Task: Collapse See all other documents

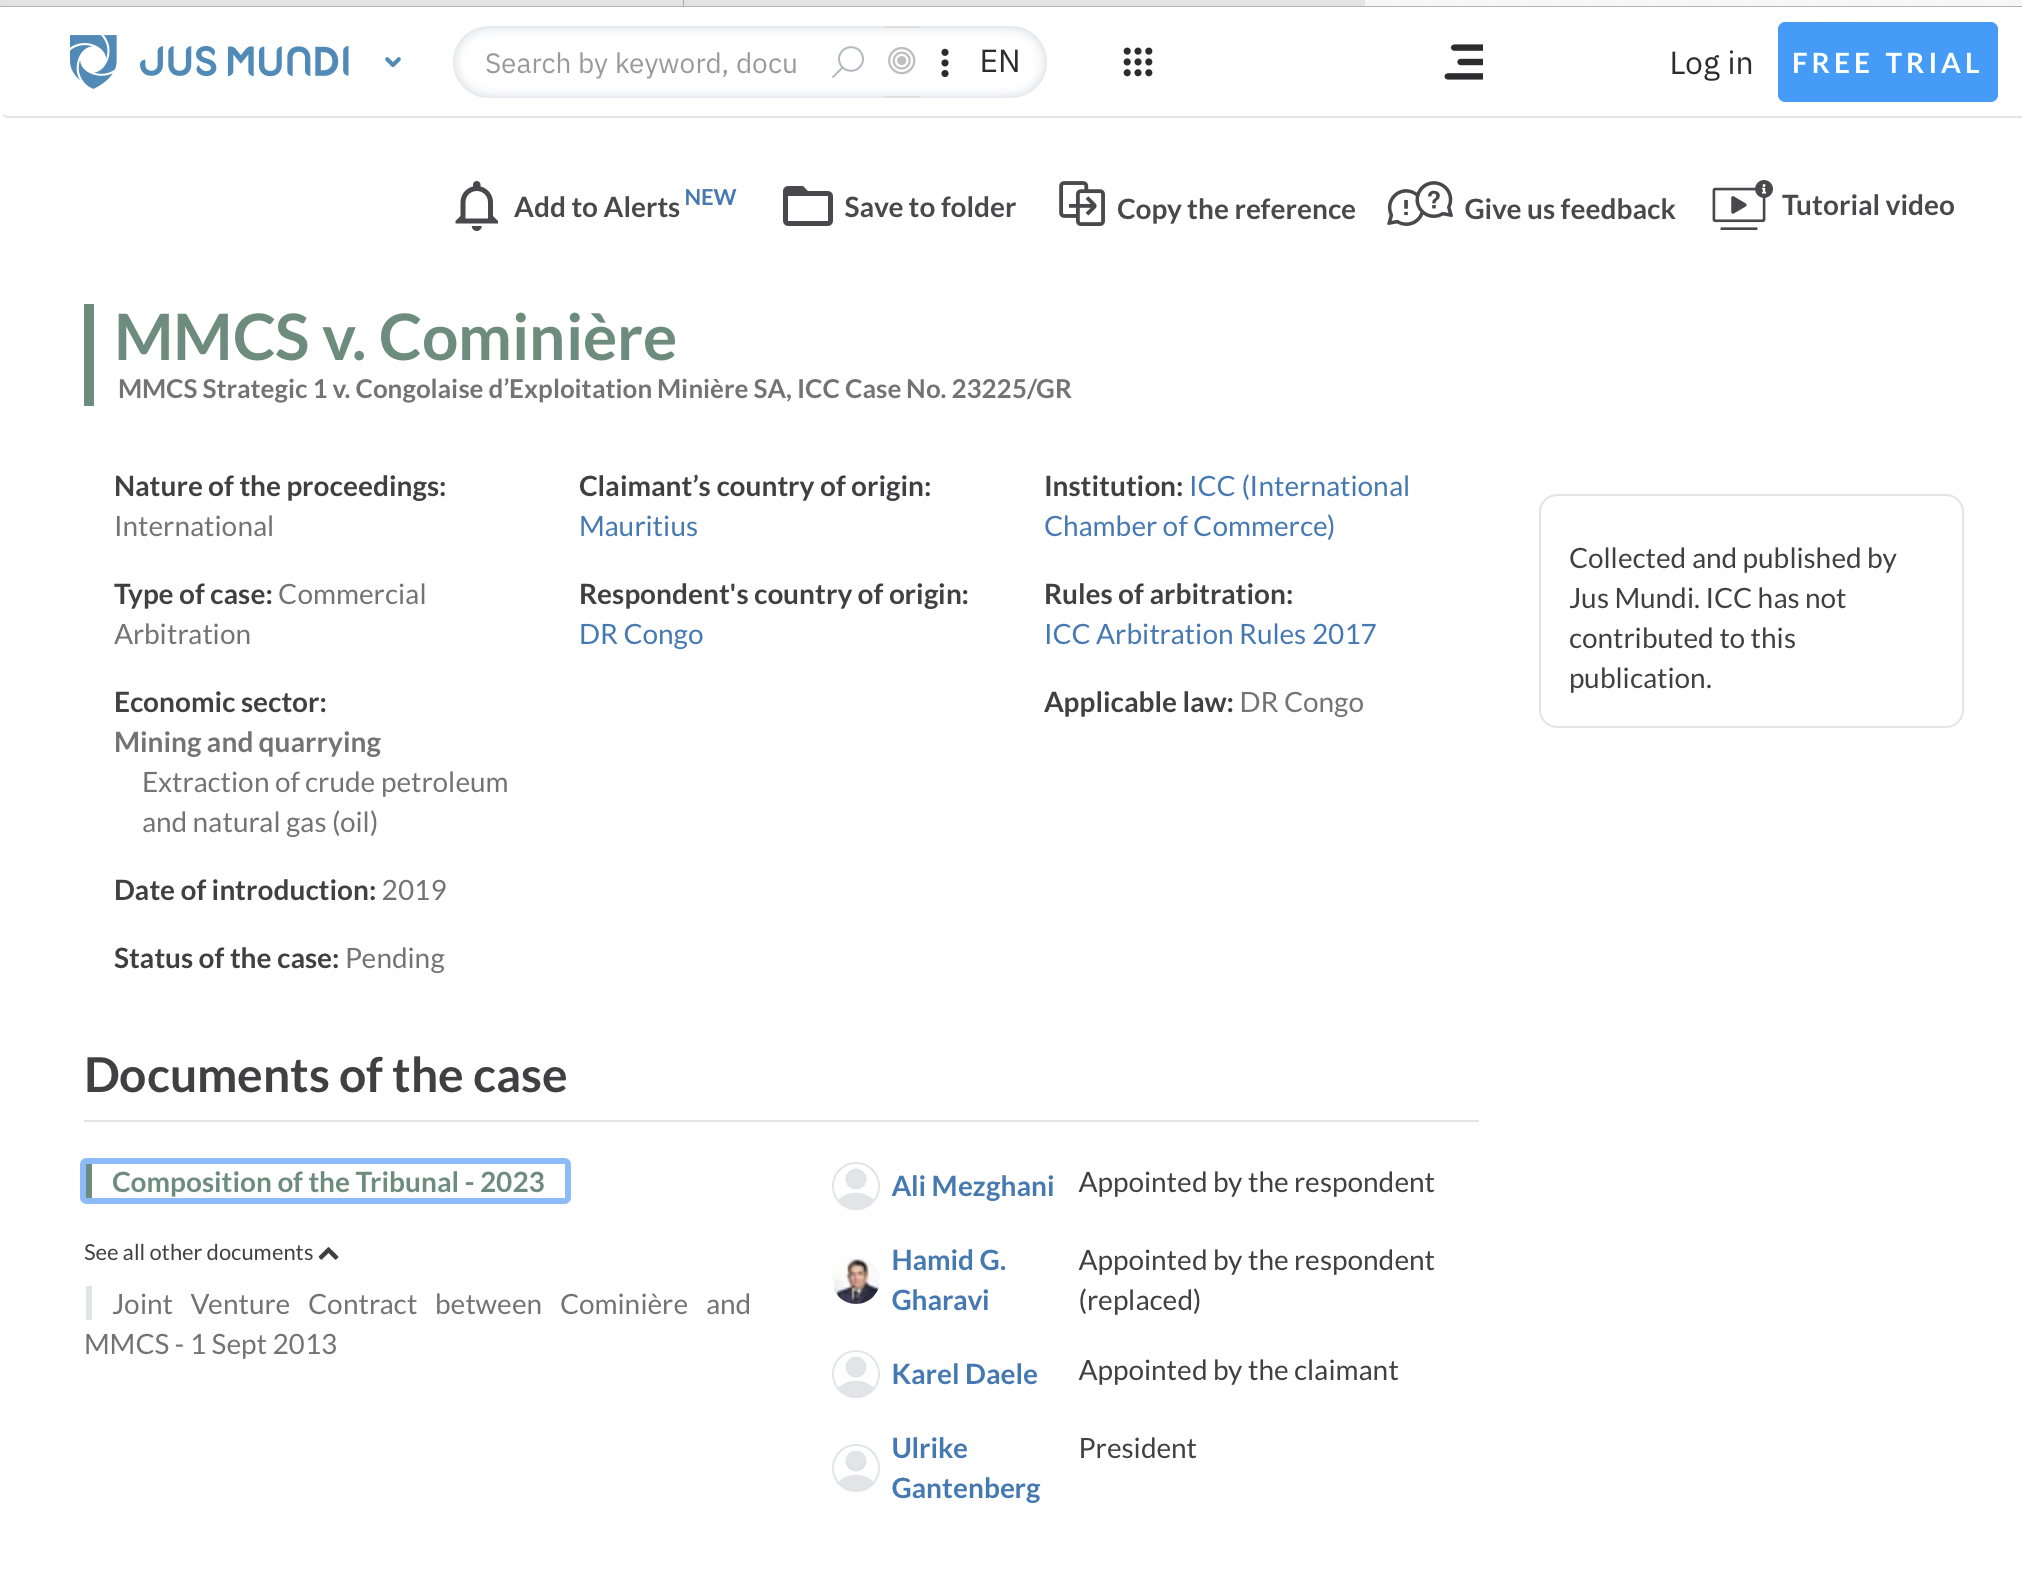Action: (x=211, y=1252)
